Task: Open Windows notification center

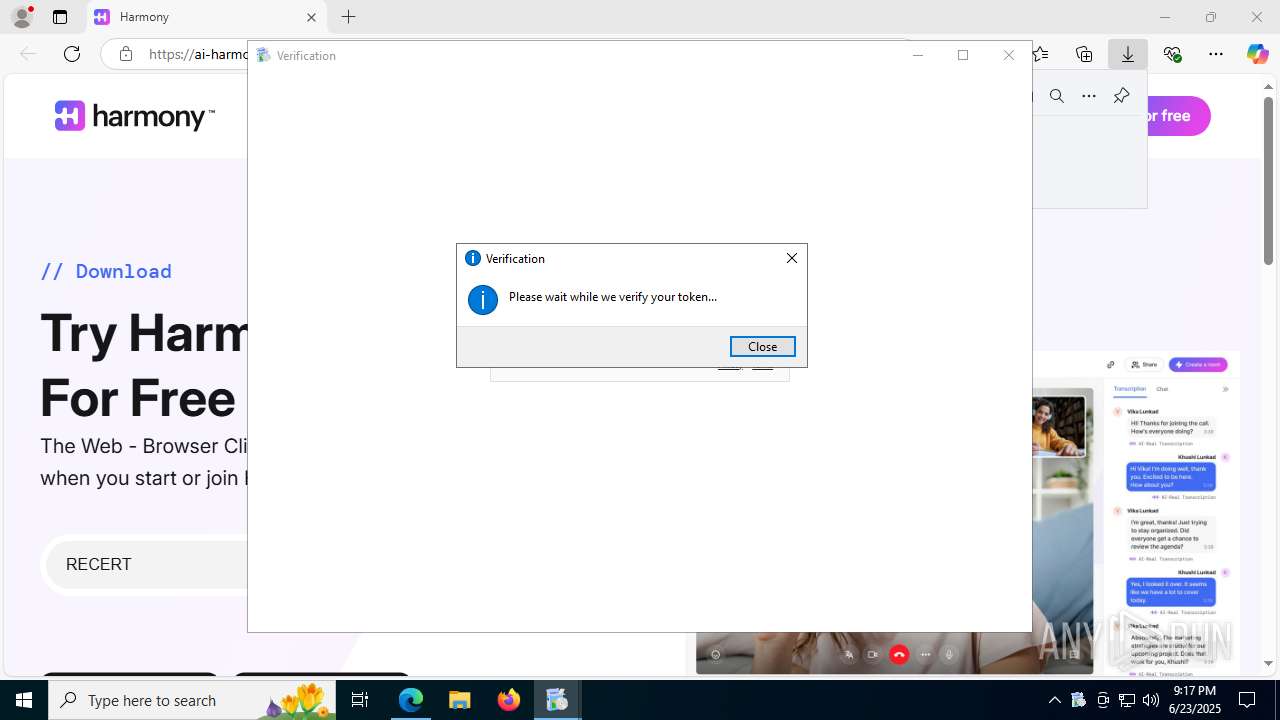Action: point(1248,700)
